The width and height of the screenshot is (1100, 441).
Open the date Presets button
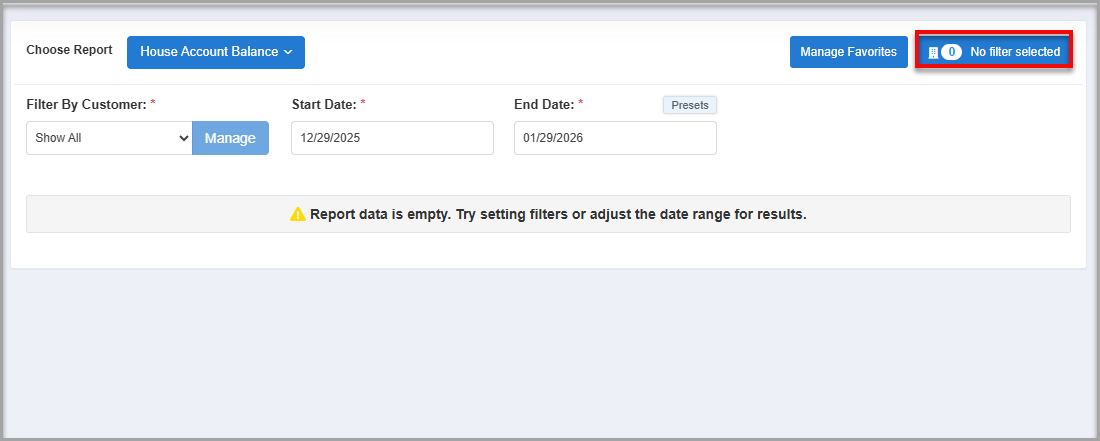pos(690,105)
